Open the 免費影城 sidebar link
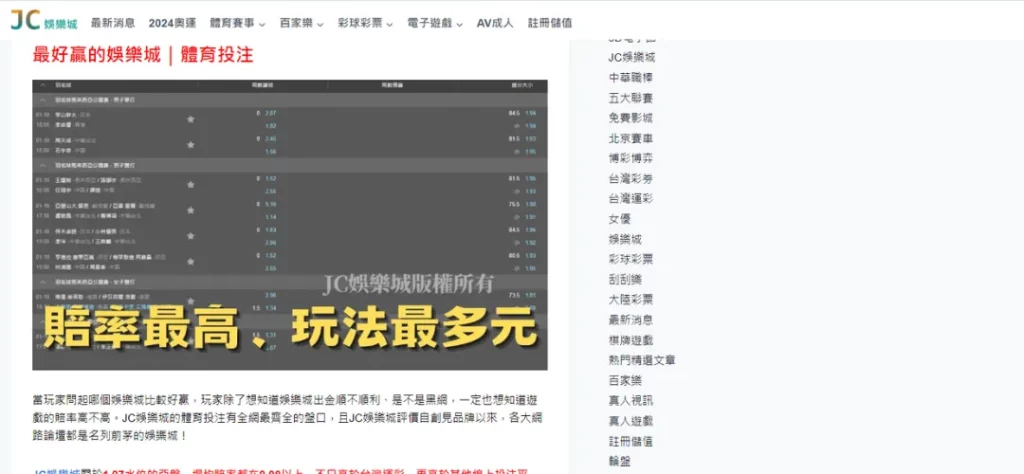Screen dimensions: 1024x474 (630, 118)
